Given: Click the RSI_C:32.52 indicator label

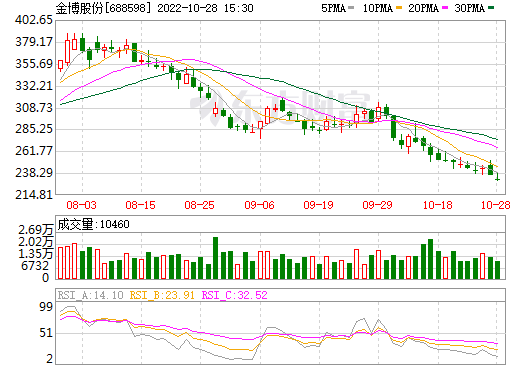Looking at the screenshot, I should [235, 295].
